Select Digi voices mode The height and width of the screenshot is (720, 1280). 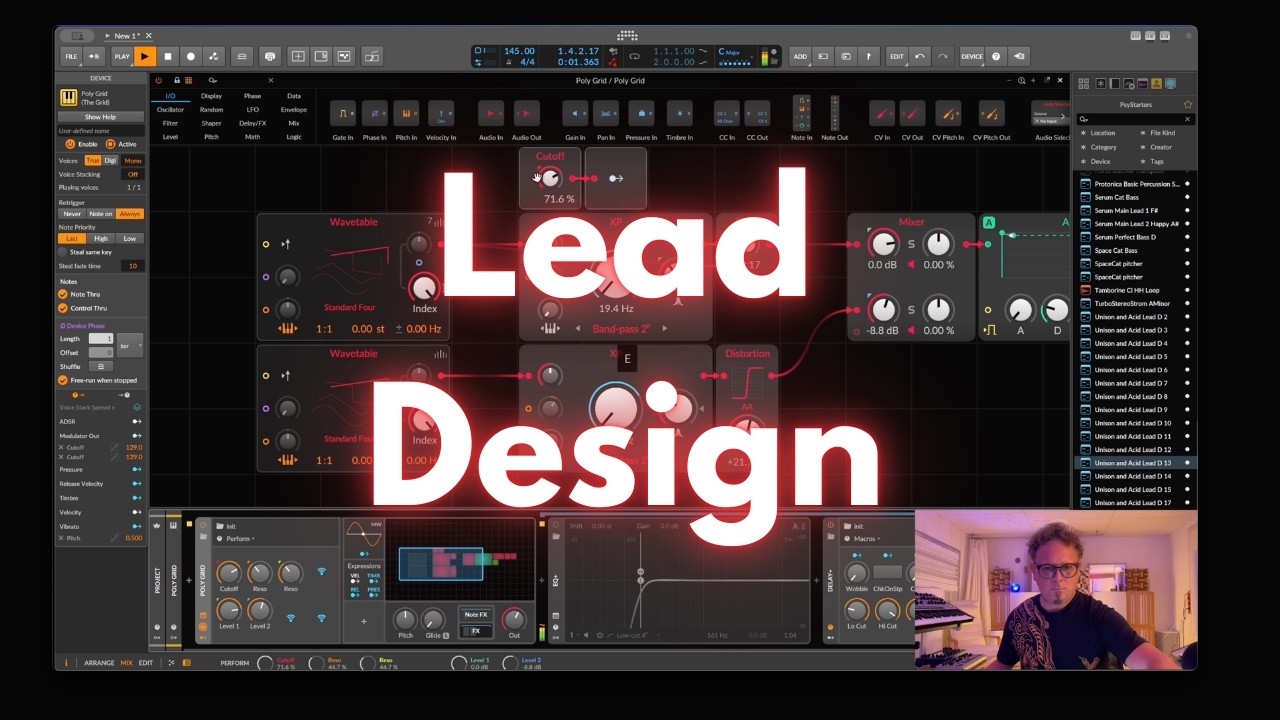pos(111,160)
